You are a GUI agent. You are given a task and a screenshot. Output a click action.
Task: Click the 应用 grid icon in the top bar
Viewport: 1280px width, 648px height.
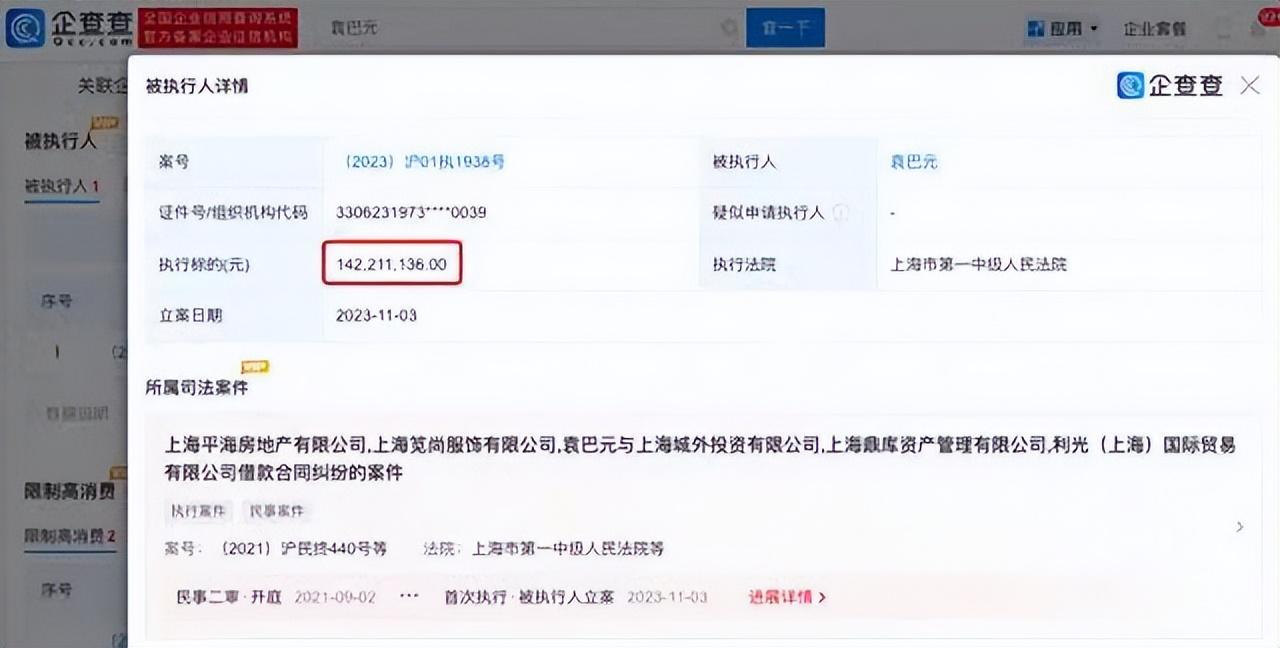coord(1035,28)
